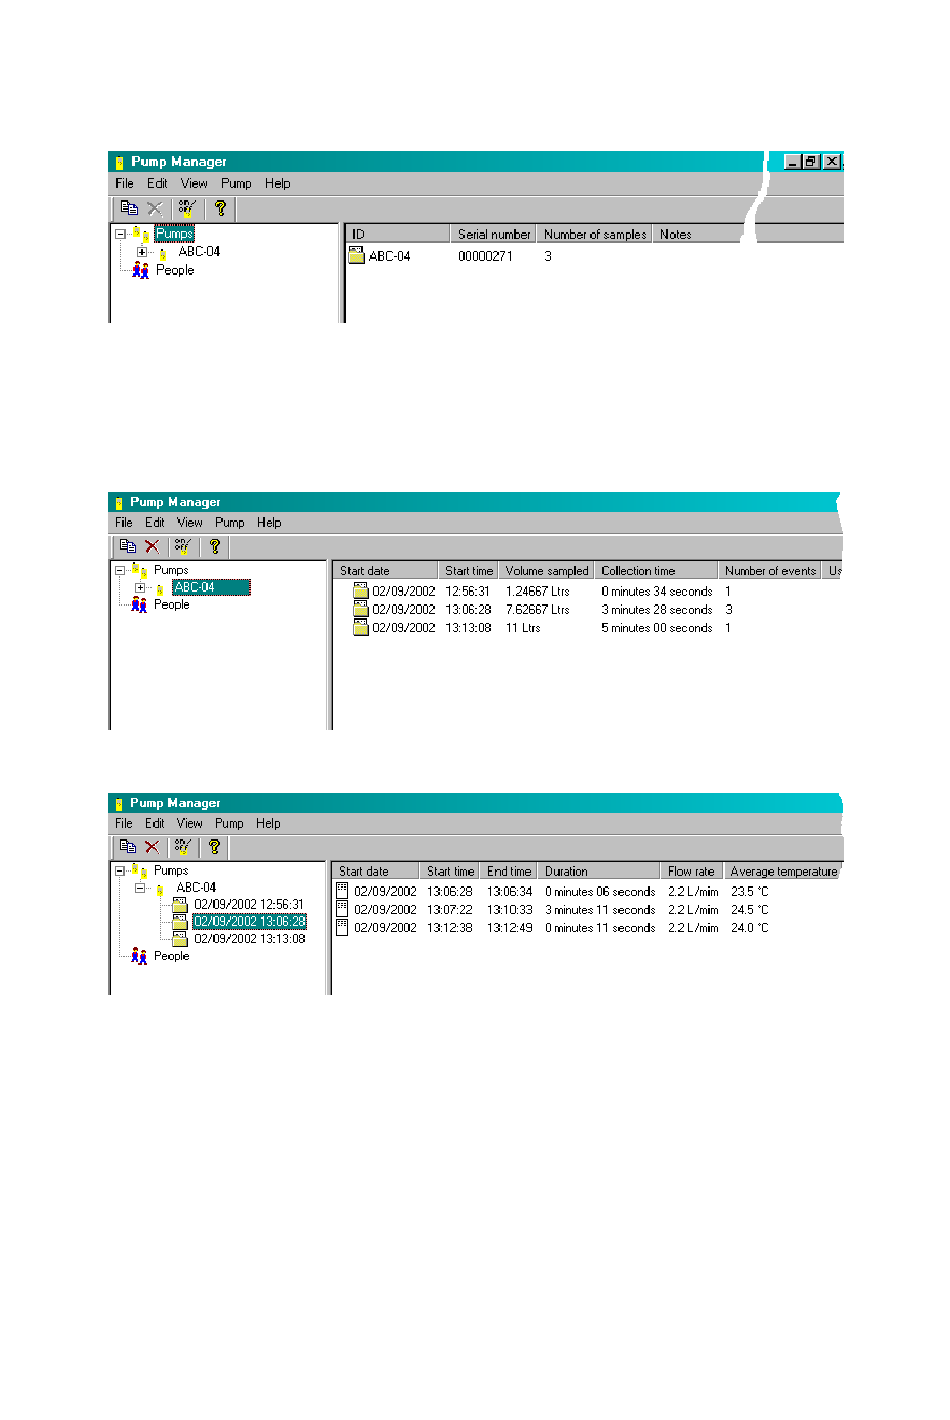Click the red X Delete icon in bottom window
Image resolution: width=950 pixels, height=1420 pixels.
coord(152,847)
